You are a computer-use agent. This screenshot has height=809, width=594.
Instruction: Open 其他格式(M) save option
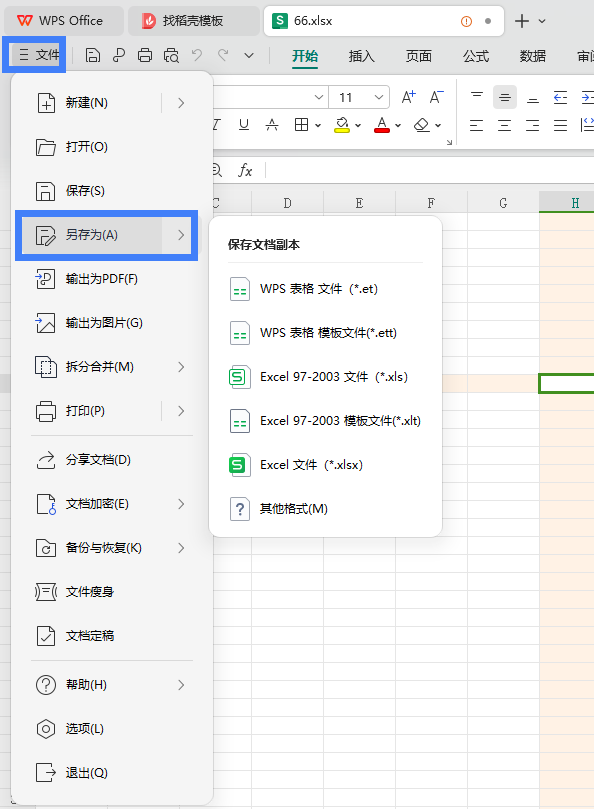click(325, 509)
